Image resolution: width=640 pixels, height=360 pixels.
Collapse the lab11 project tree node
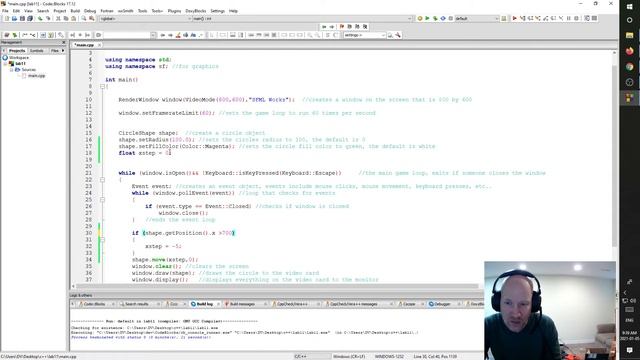[x=6, y=64]
